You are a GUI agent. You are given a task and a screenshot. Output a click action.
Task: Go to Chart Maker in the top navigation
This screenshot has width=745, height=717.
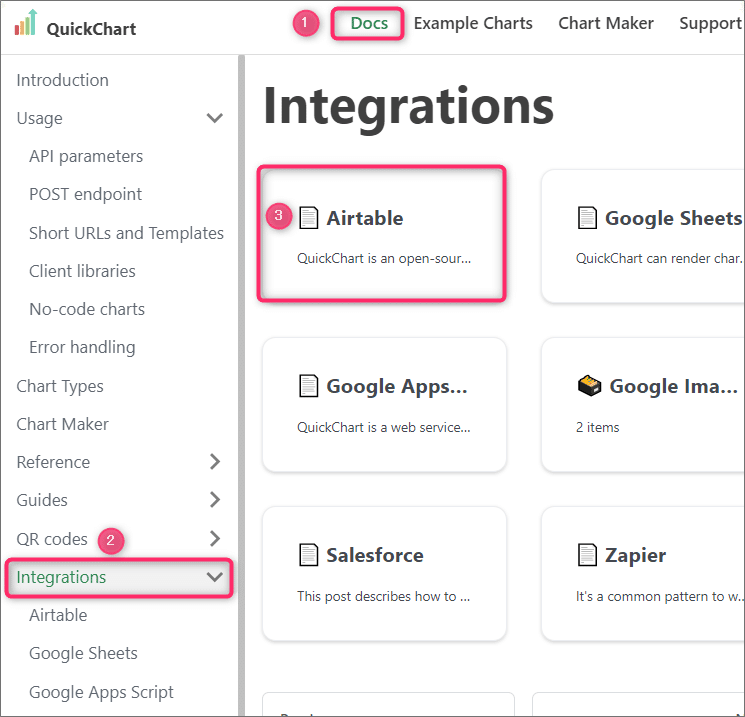[x=606, y=23]
